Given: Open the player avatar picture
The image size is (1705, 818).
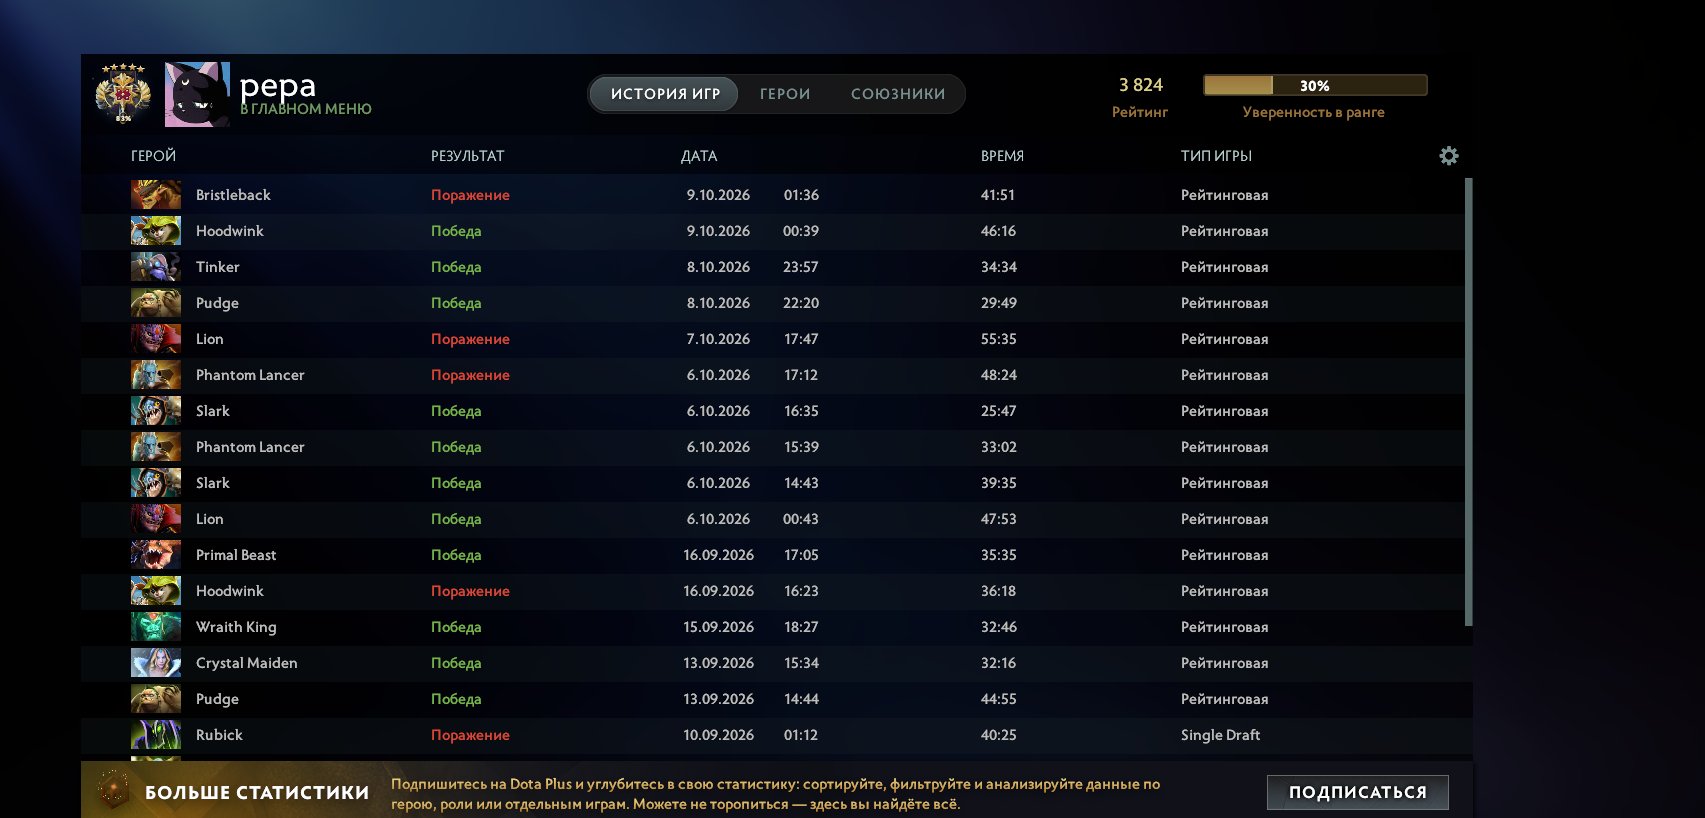Looking at the screenshot, I should point(197,94).
